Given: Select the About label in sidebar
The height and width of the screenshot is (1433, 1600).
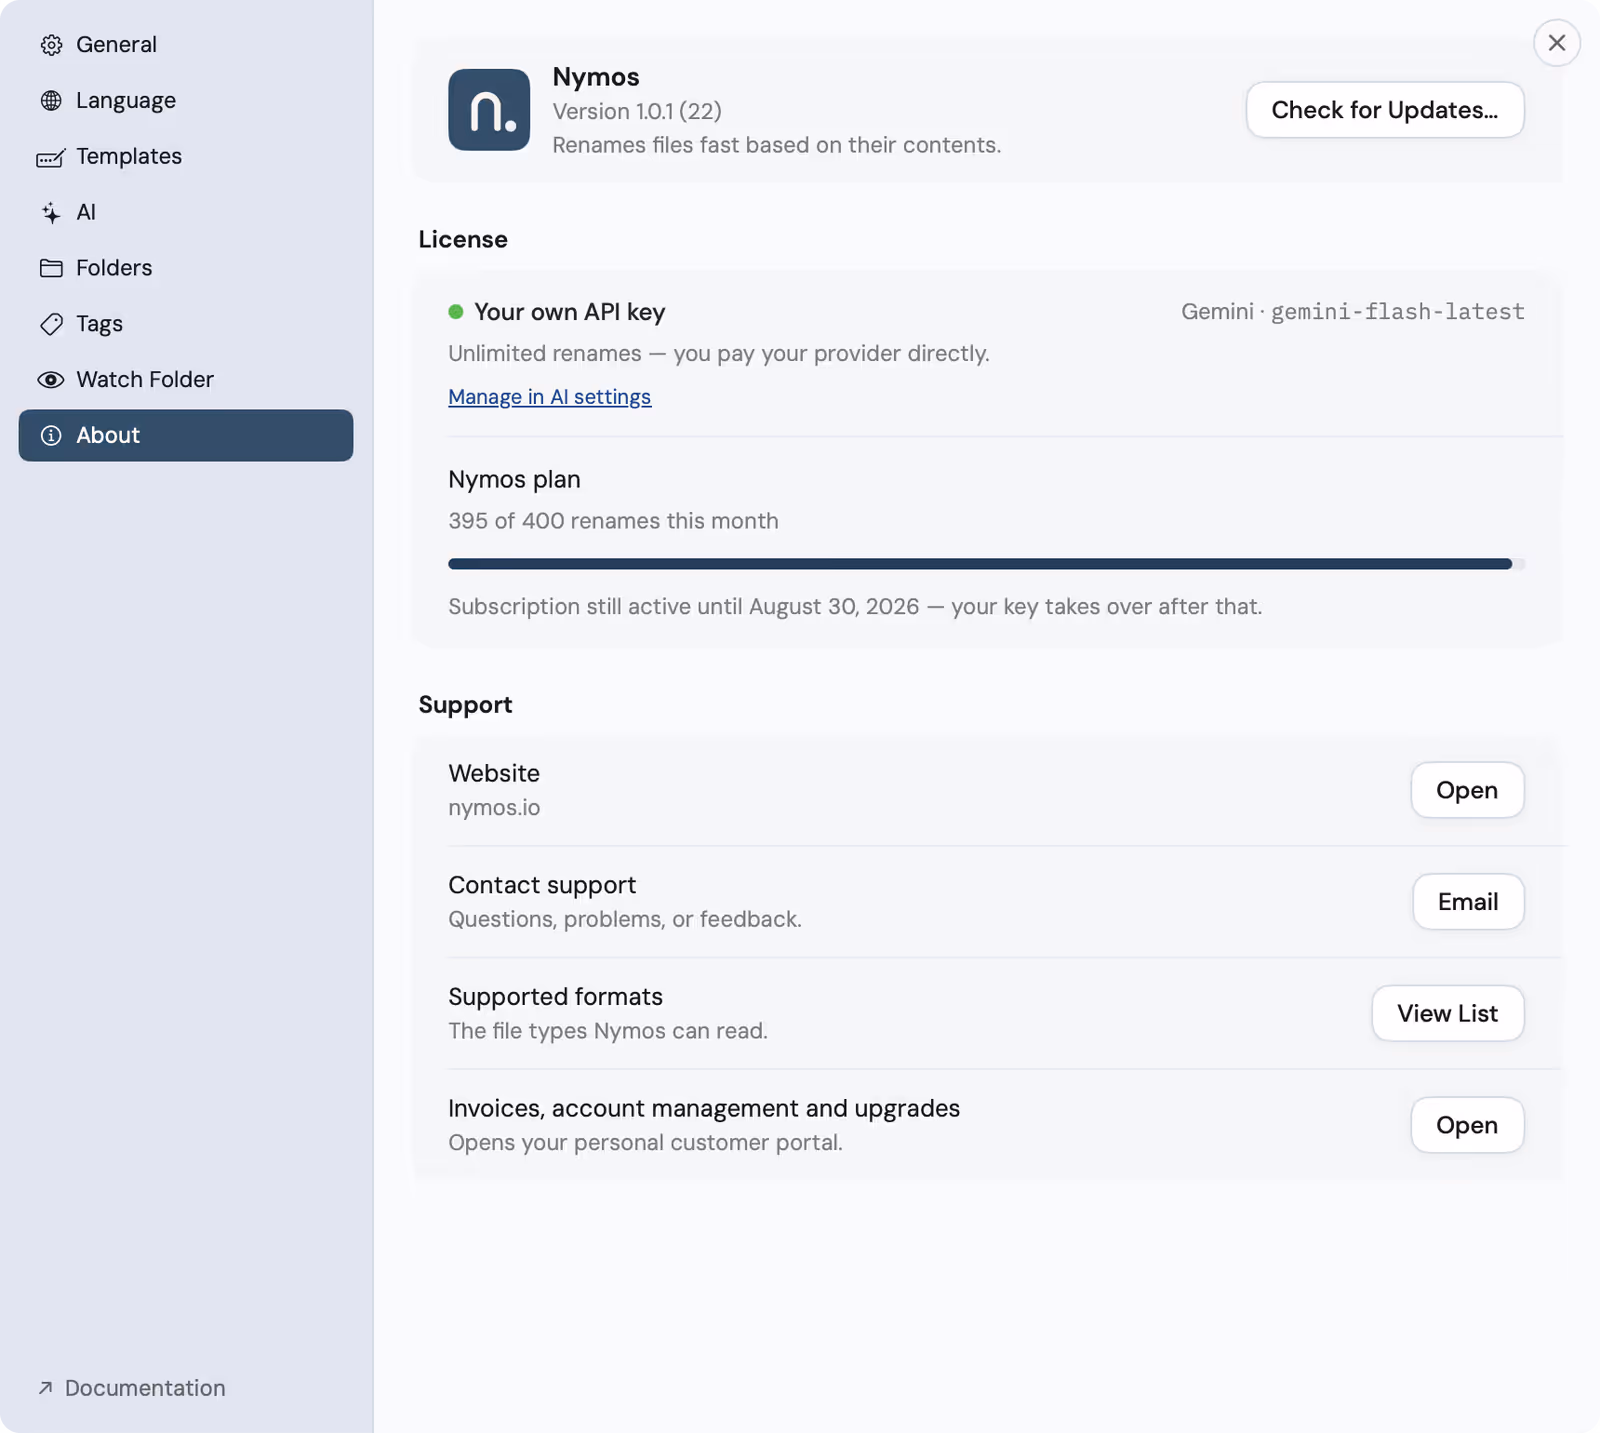Looking at the screenshot, I should click(x=108, y=435).
